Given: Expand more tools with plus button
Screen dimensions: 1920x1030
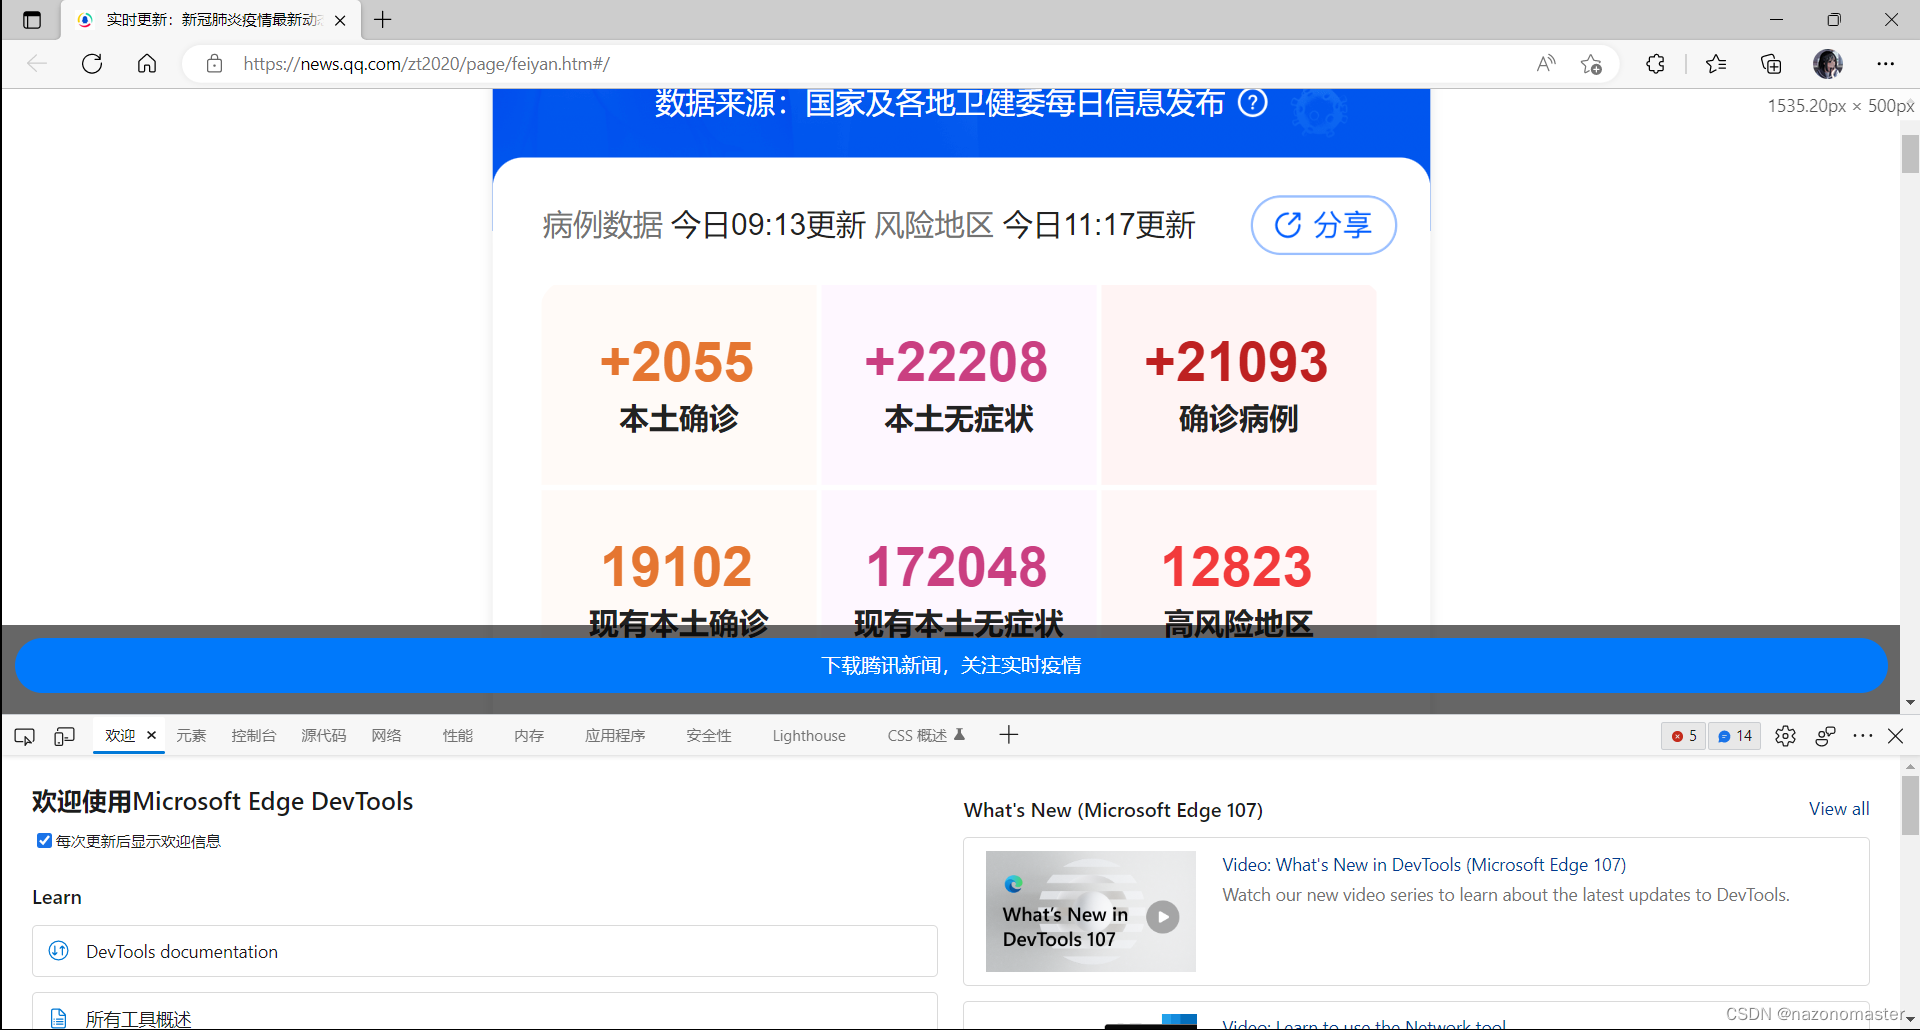Looking at the screenshot, I should [1008, 735].
